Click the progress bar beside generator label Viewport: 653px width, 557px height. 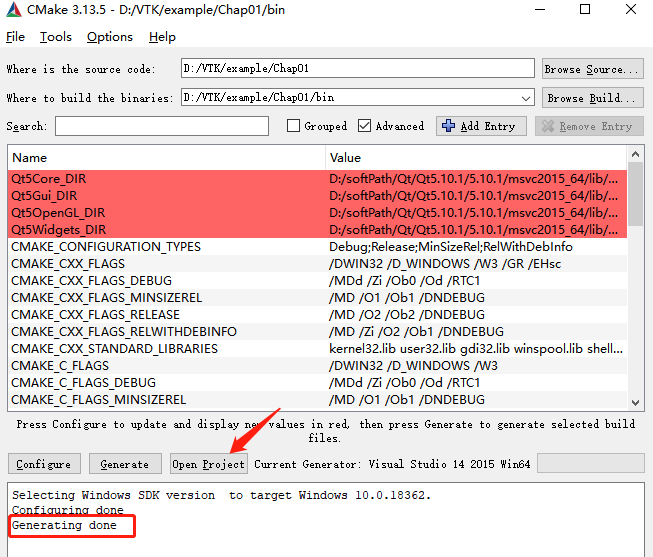591,464
